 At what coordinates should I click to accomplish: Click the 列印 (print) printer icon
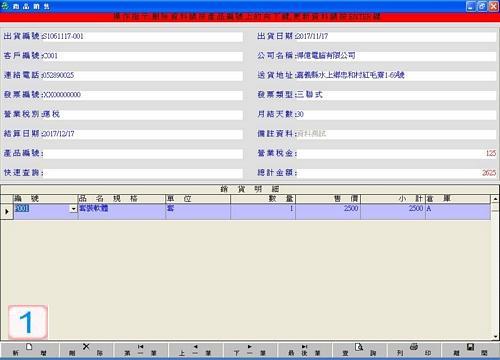pos(414,347)
